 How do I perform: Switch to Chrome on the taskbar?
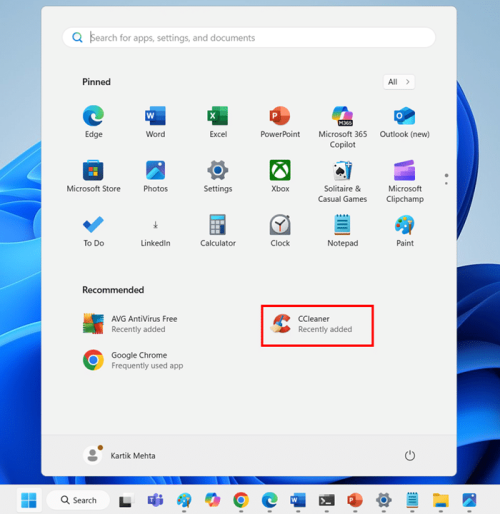point(241,500)
